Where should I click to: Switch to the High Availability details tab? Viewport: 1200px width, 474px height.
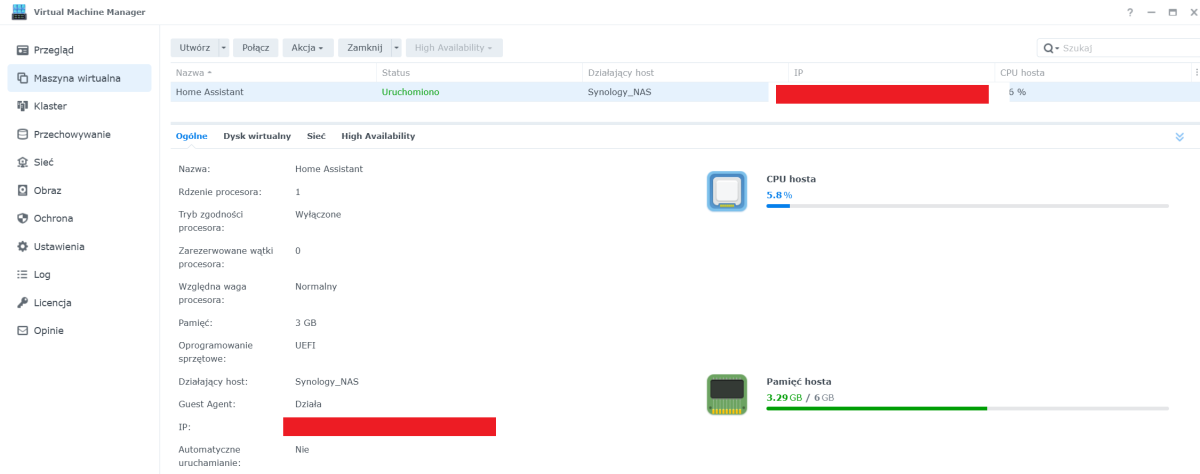pos(377,136)
